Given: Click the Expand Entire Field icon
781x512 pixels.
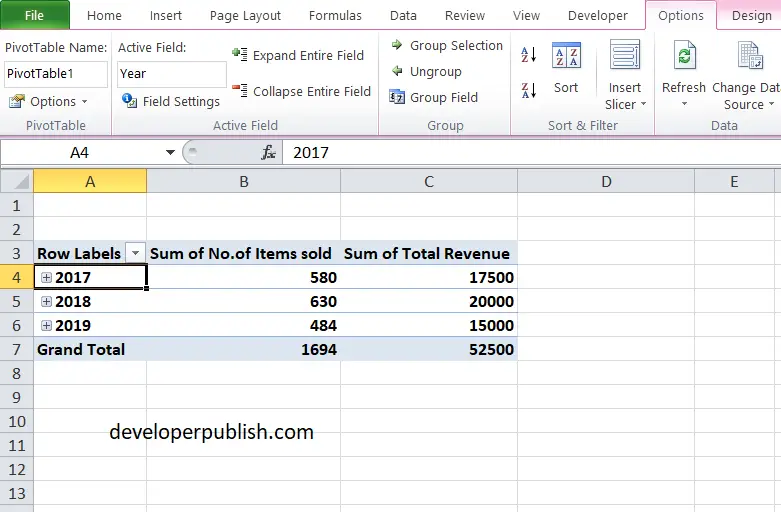Looking at the screenshot, I should [x=240, y=54].
